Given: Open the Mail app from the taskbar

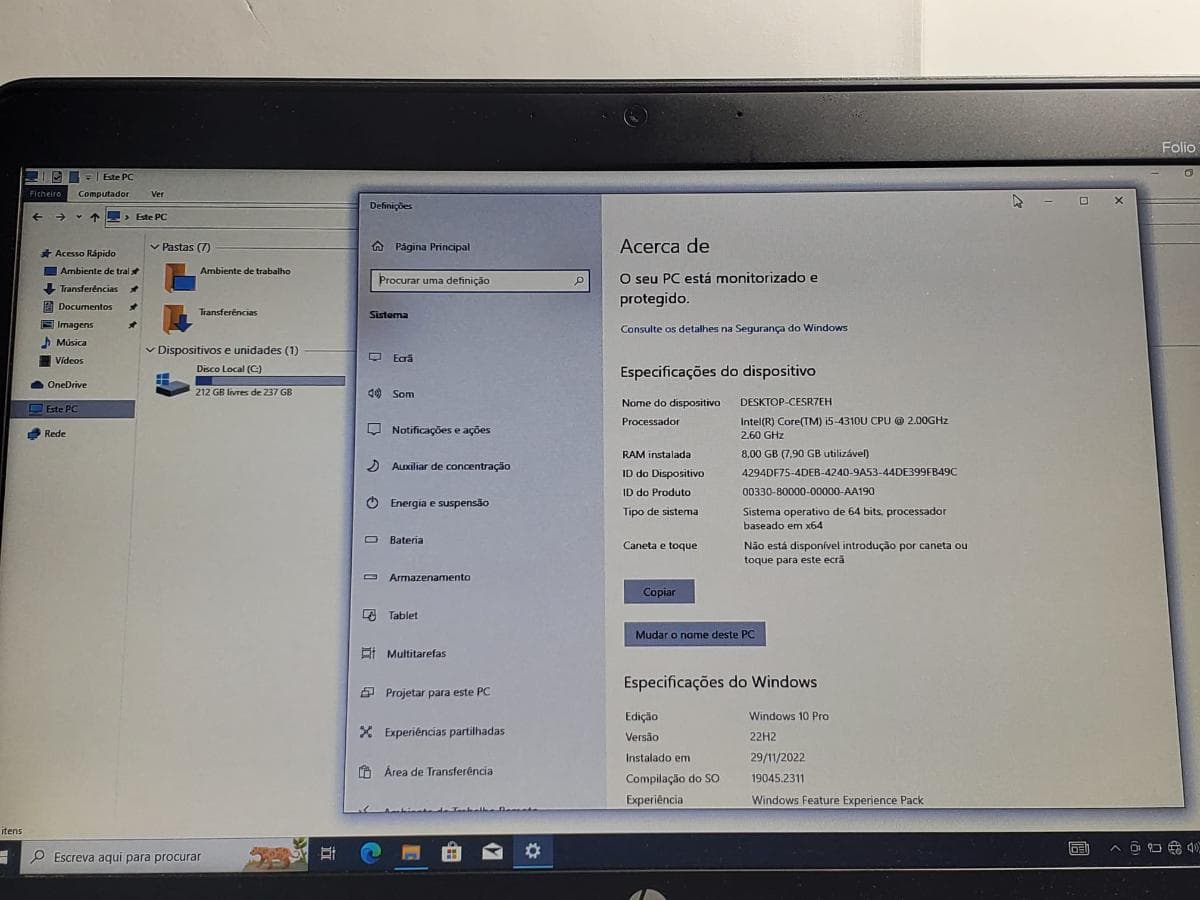Looking at the screenshot, I should 492,852.
